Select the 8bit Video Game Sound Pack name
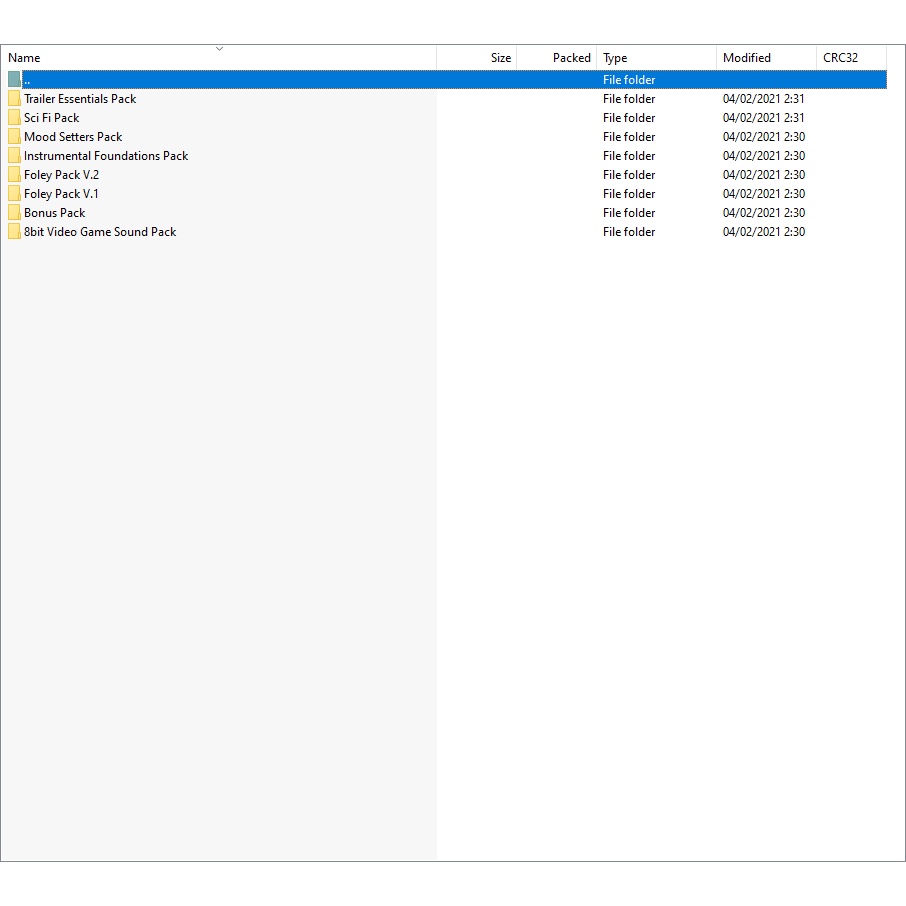This screenshot has width=906, height=906. (x=100, y=232)
